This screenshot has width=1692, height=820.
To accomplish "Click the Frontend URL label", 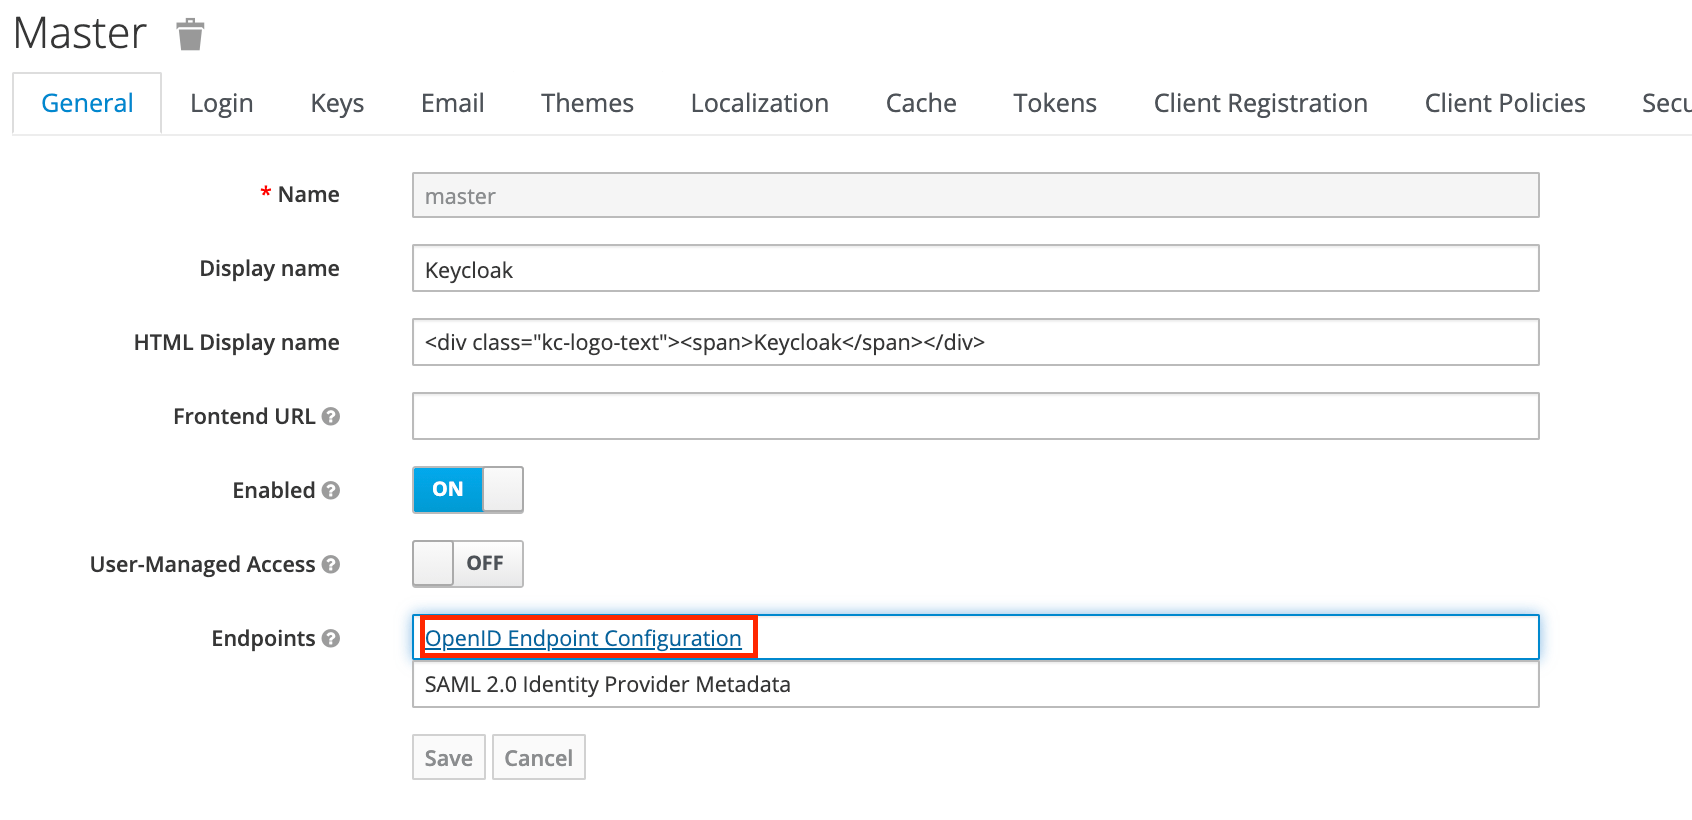I will pyautogui.click(x=244, y=416).
